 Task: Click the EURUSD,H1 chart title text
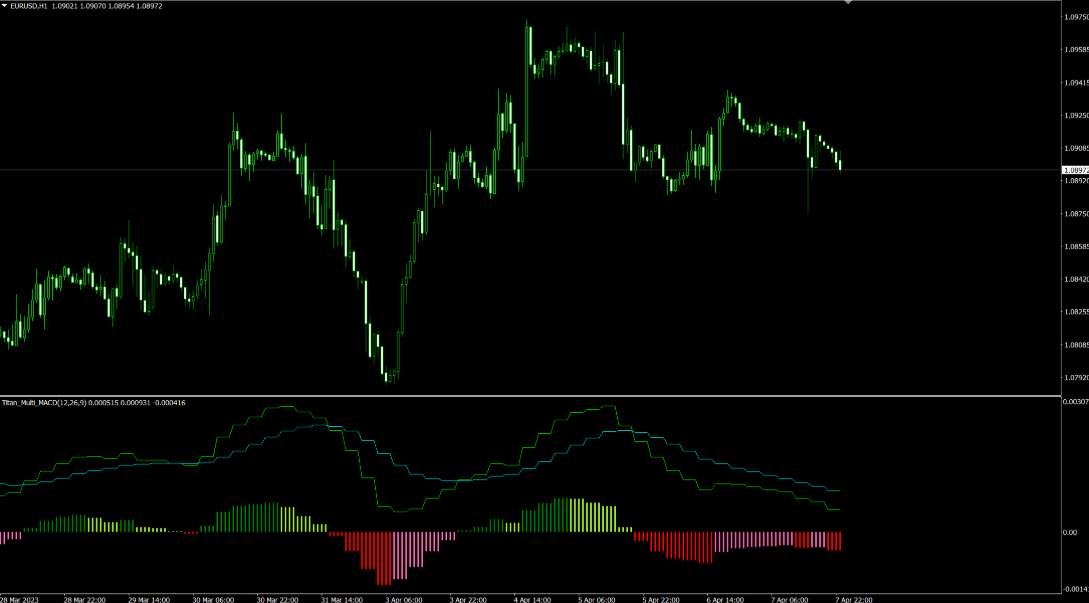click(28, 6)
